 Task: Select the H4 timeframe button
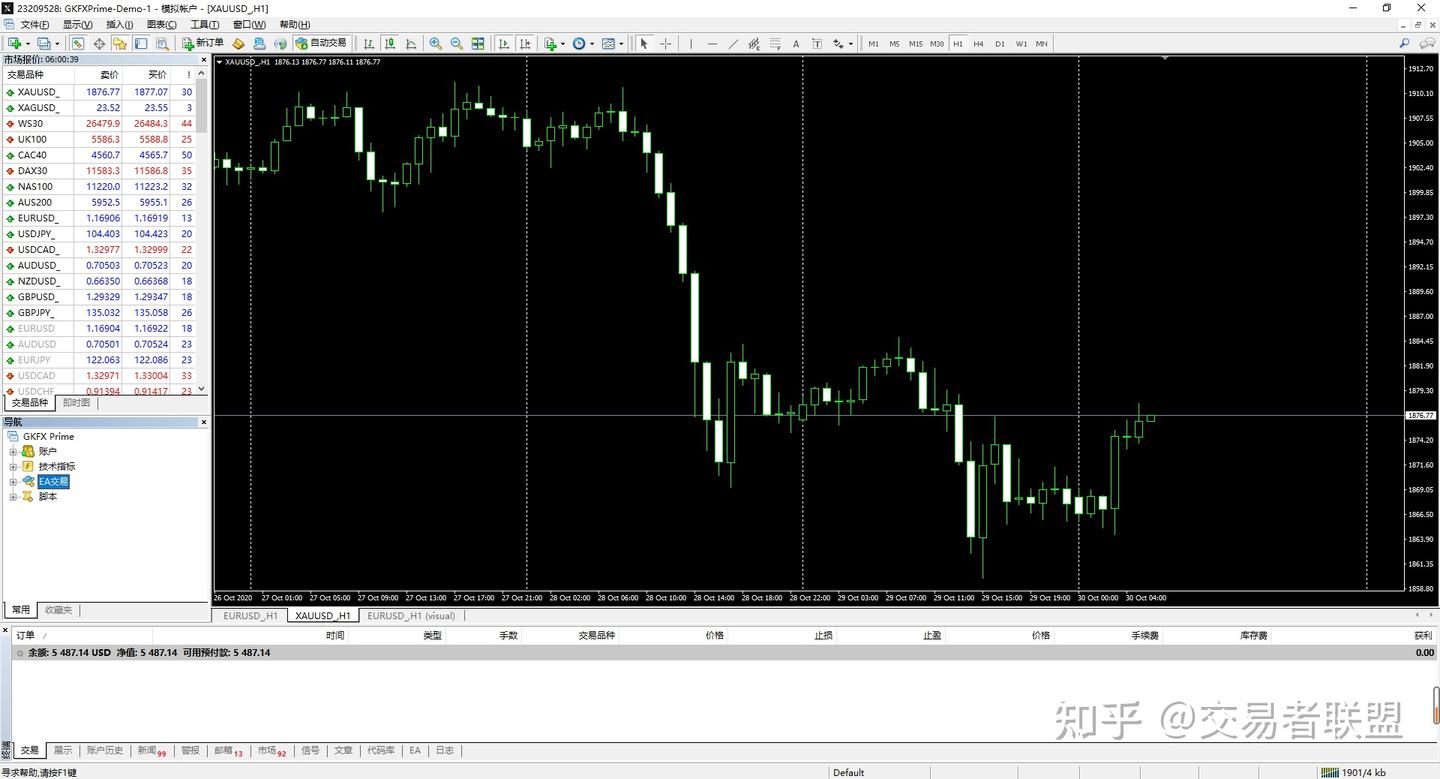tap(978, 43)
